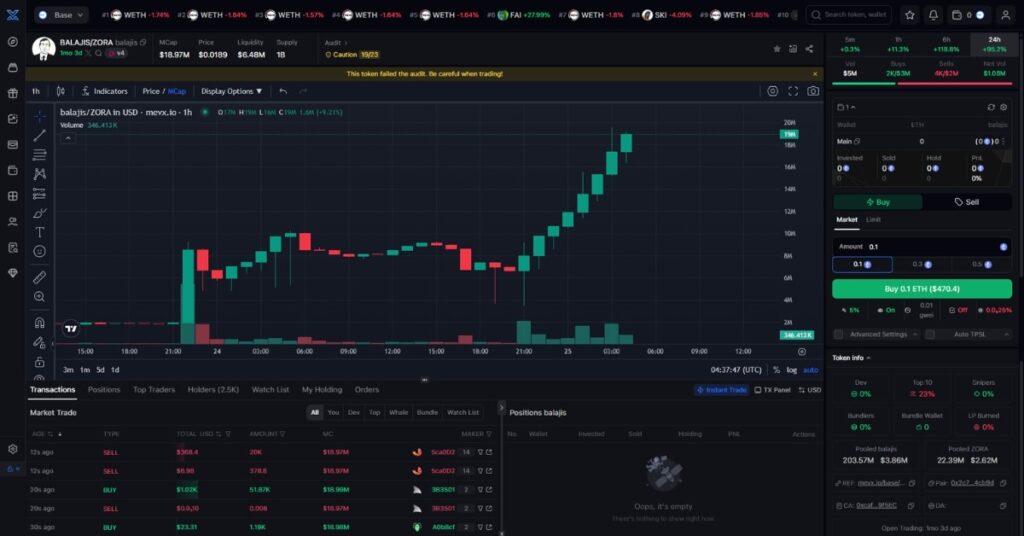Expand the Display Options menu

point(231,91)
